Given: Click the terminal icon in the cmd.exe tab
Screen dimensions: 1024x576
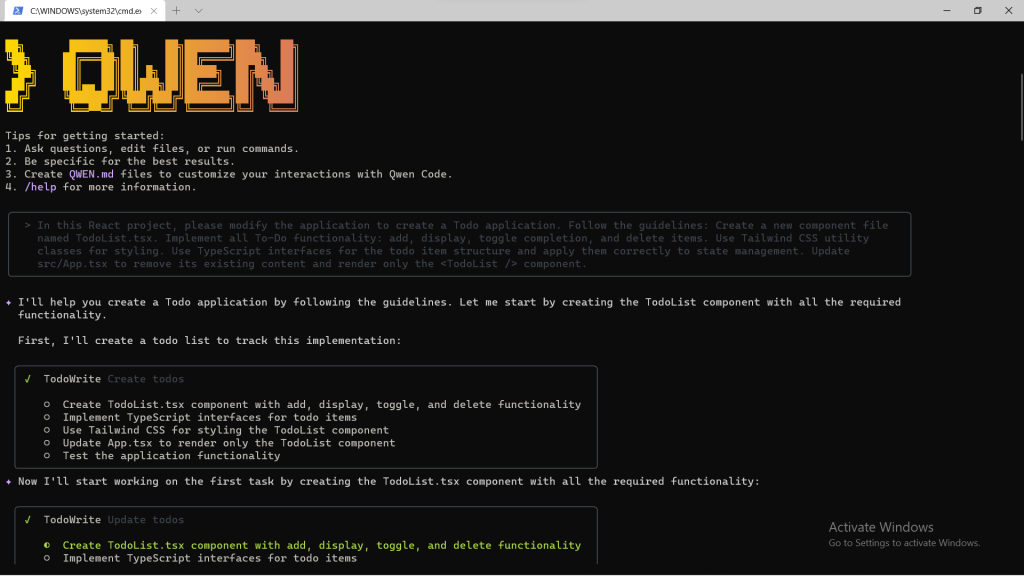Looking at the screenshot, I should pyautogui.click(x=16, y=10).
